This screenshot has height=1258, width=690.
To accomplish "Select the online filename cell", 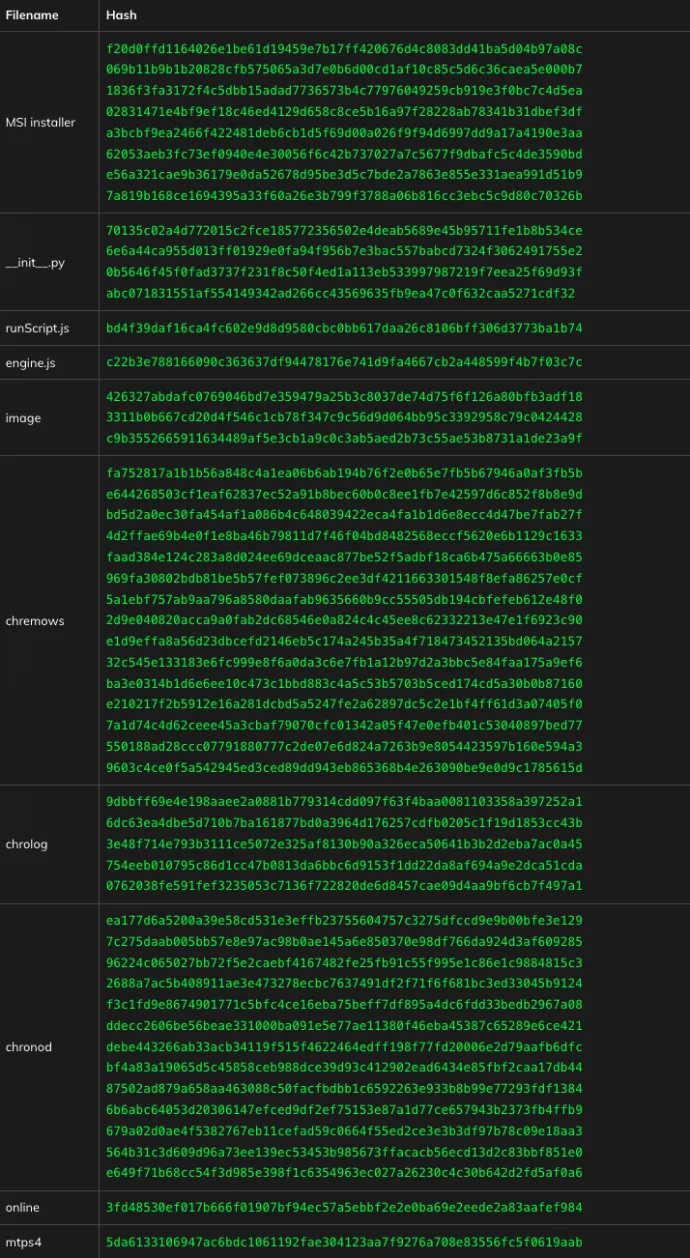I will tap(22, 1208).
